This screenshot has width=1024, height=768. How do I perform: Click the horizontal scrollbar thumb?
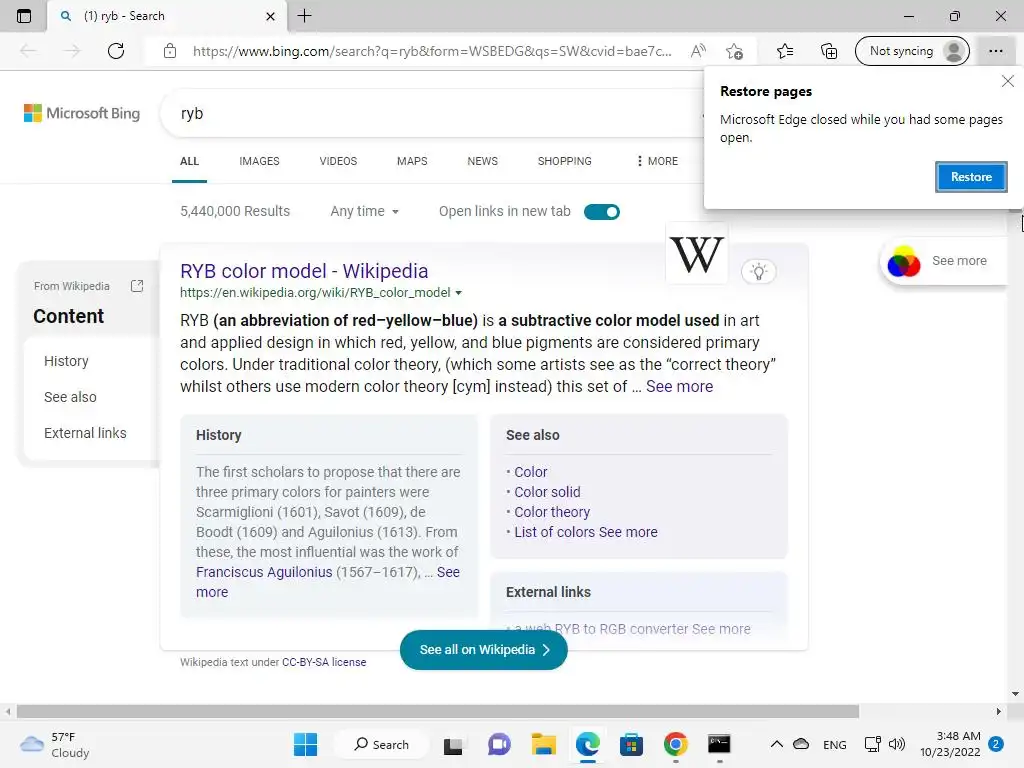[x=438, y=711]
